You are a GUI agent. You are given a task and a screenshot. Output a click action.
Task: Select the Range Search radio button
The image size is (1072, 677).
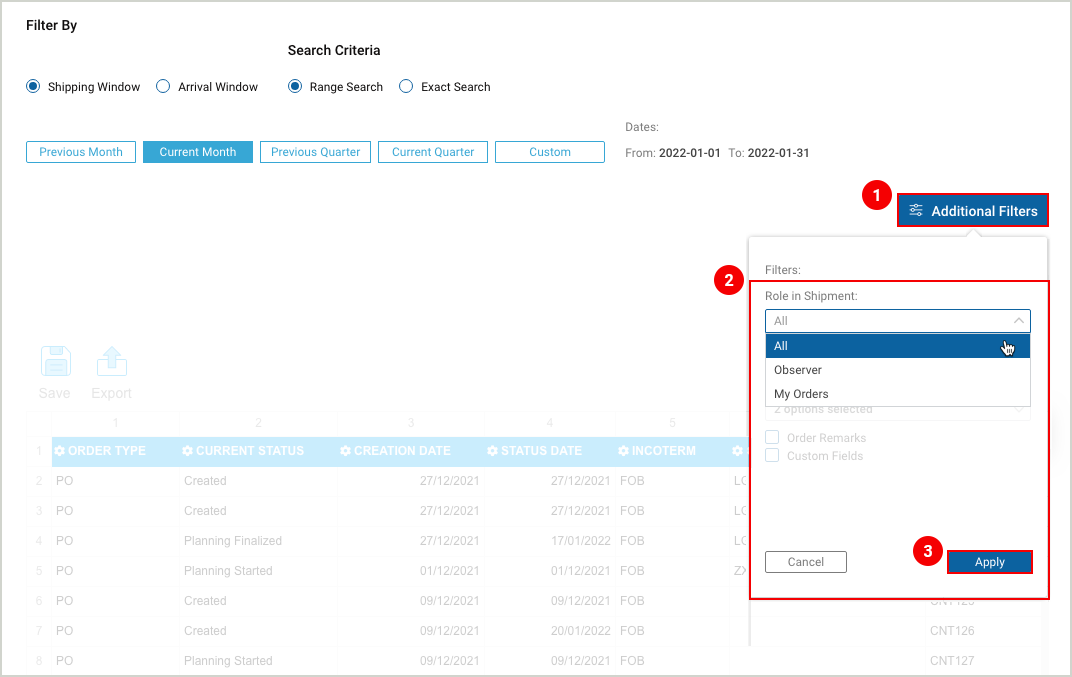point(295,86)
